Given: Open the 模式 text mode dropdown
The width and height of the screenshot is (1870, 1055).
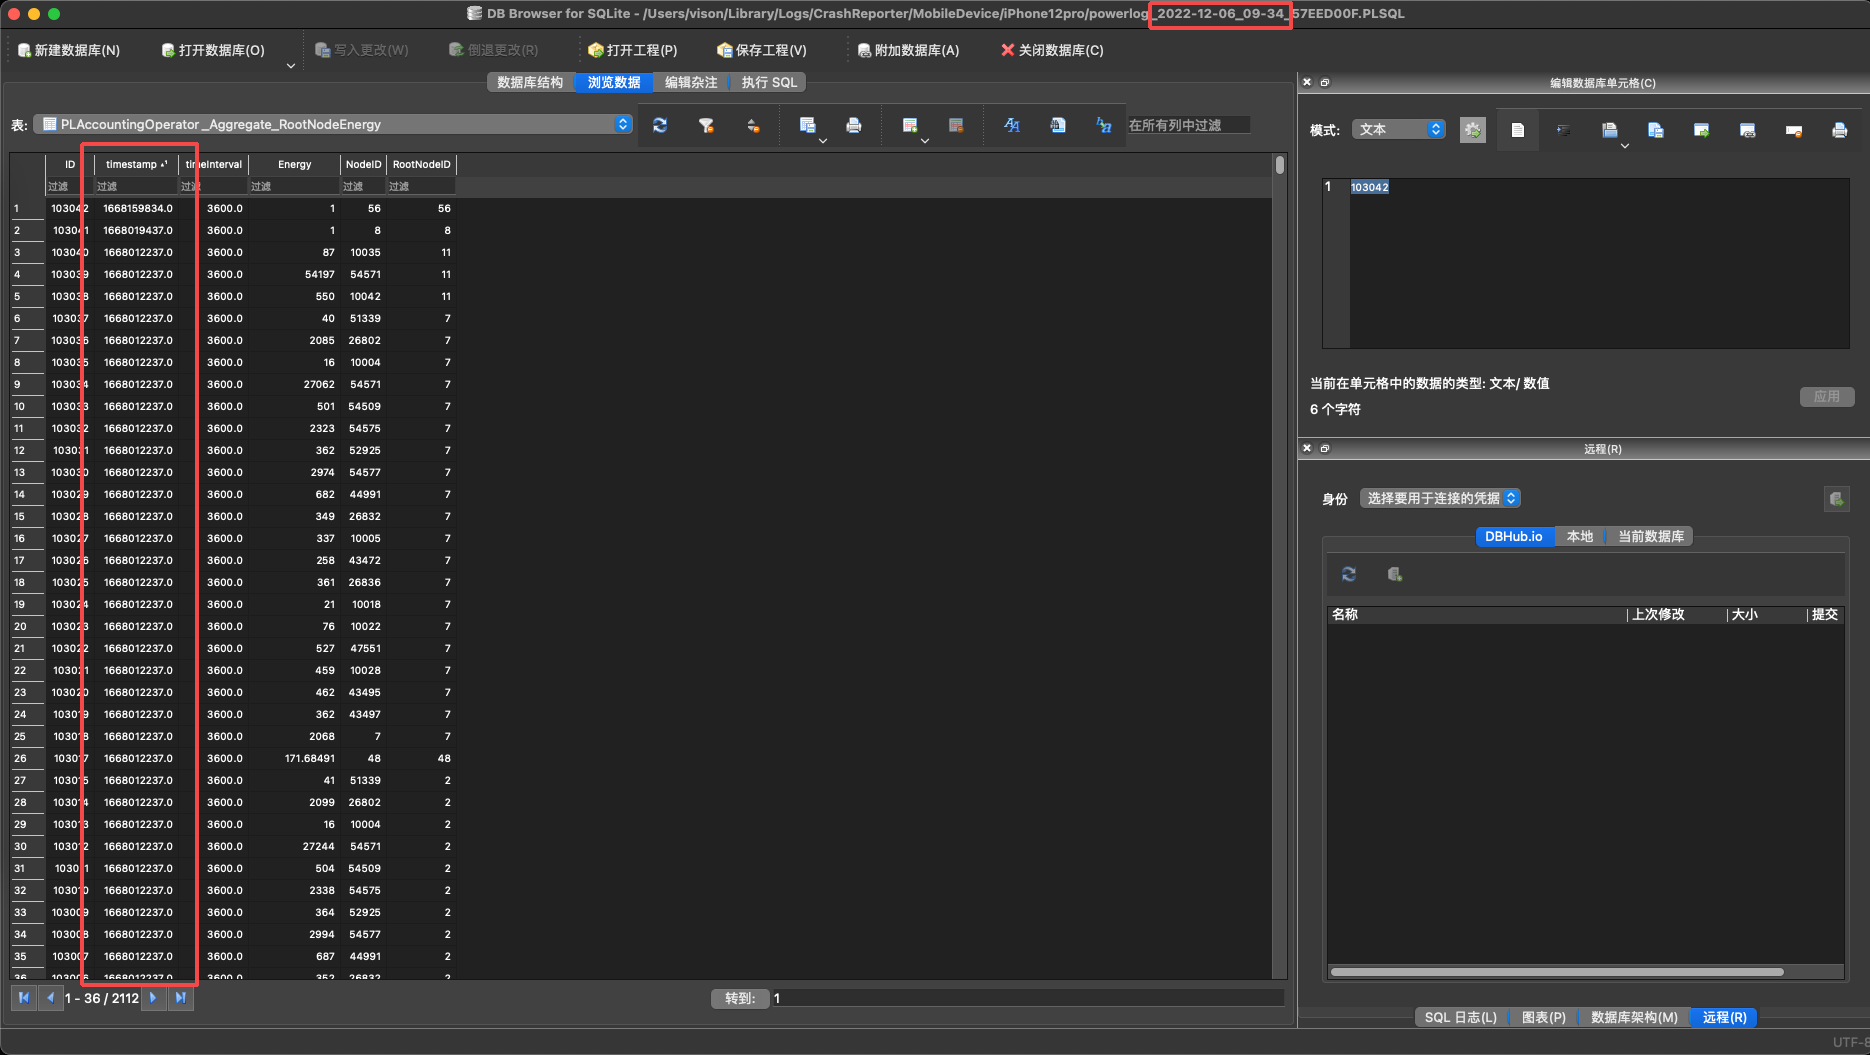Looking at the screenshot, I should (x=1398, y=129).
